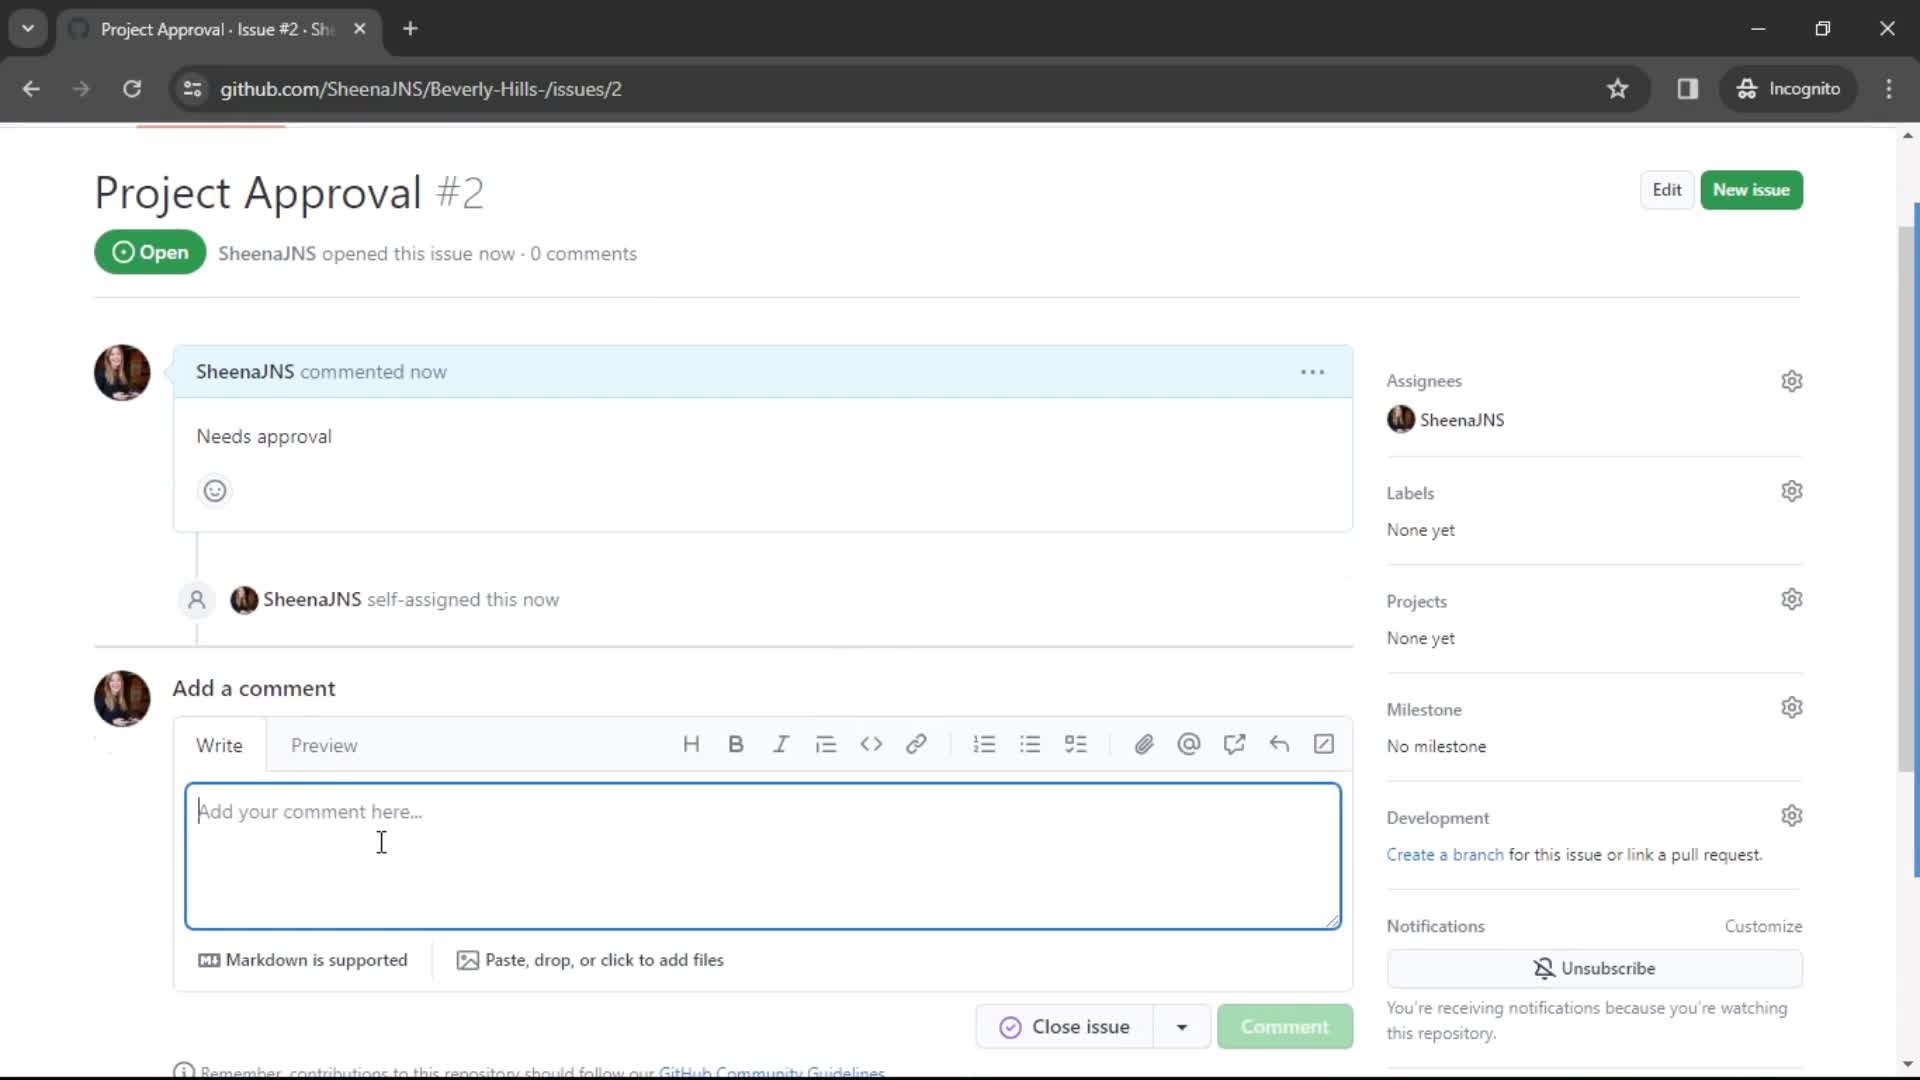Select the italic formatting icon
Viewport: 1920px width, 1080px height.
(x=779, y=745)
